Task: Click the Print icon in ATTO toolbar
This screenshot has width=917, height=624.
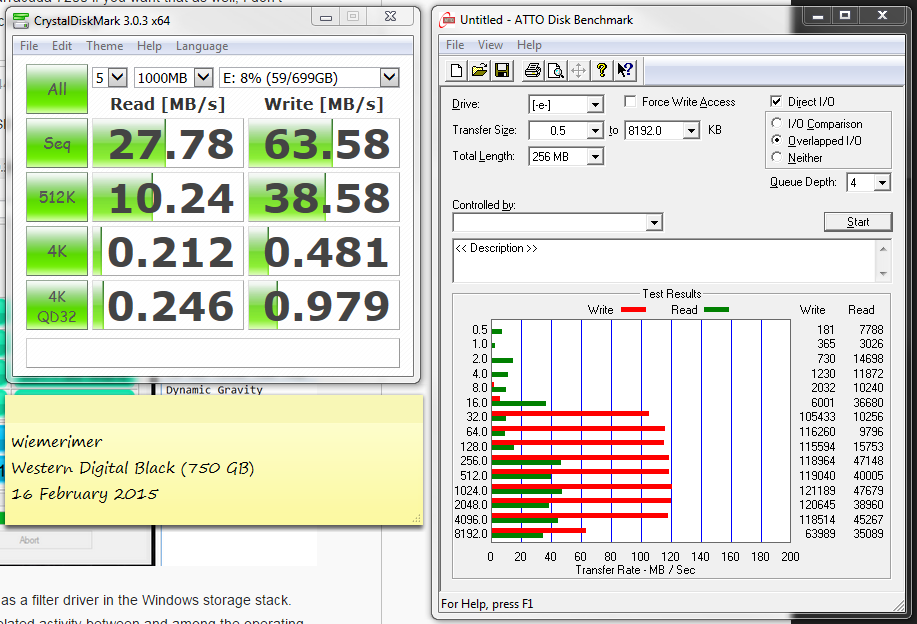Action: tap(532, 70)
